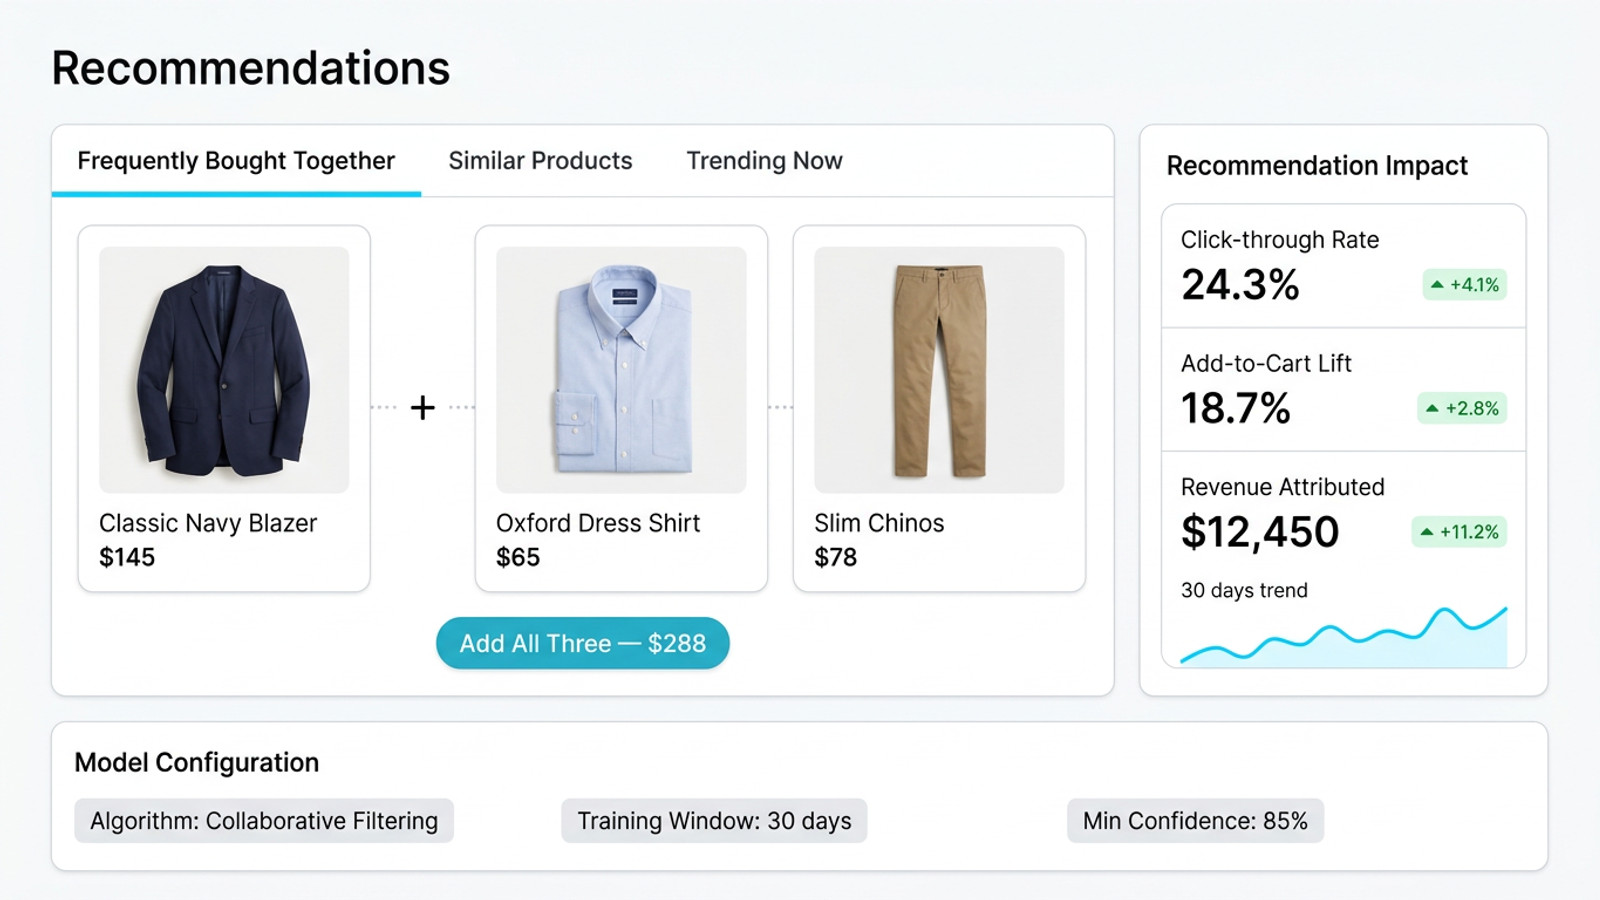Adjust the Min Confidence: 85% setting

click(1195, 820)
